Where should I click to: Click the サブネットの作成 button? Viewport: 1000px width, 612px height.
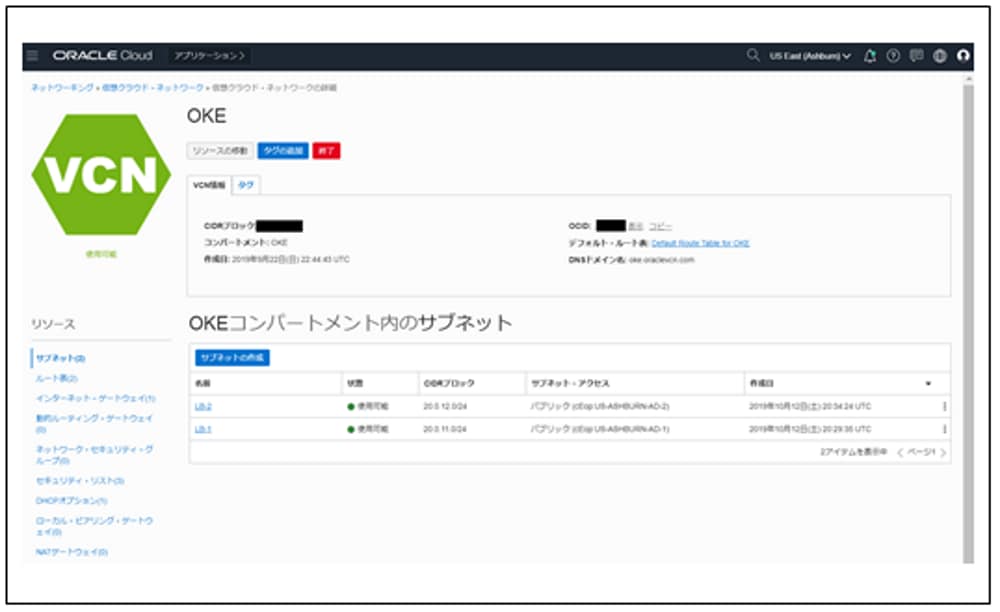[231, 357]
